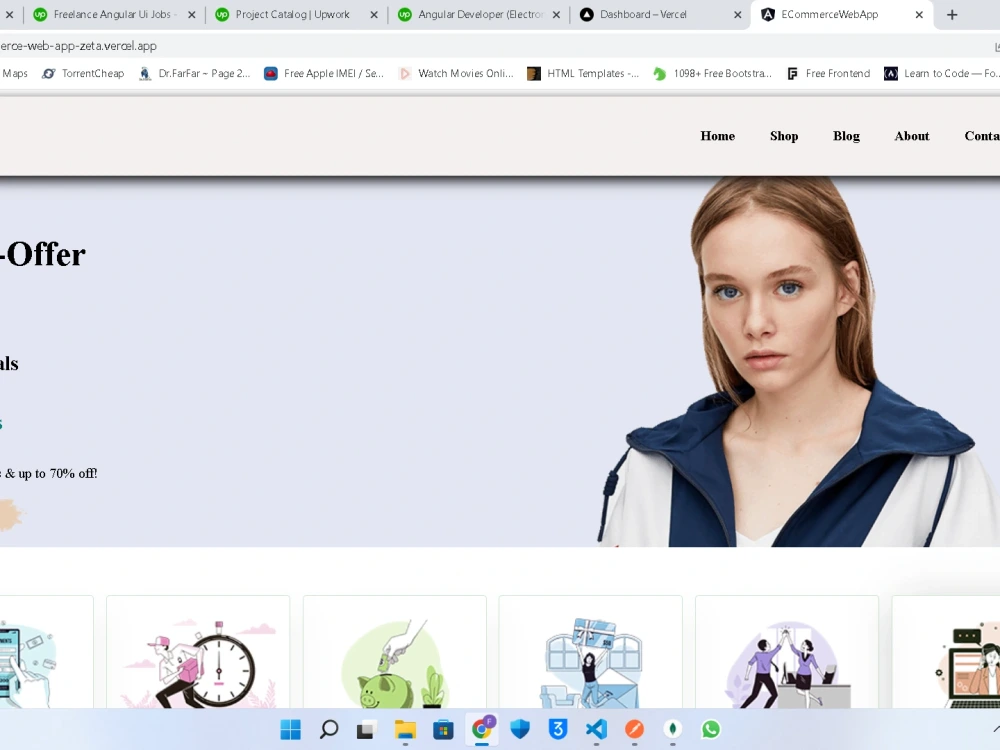Open Task View on taskbar
Screen dimensions: 1000x750
click(366, 729)
